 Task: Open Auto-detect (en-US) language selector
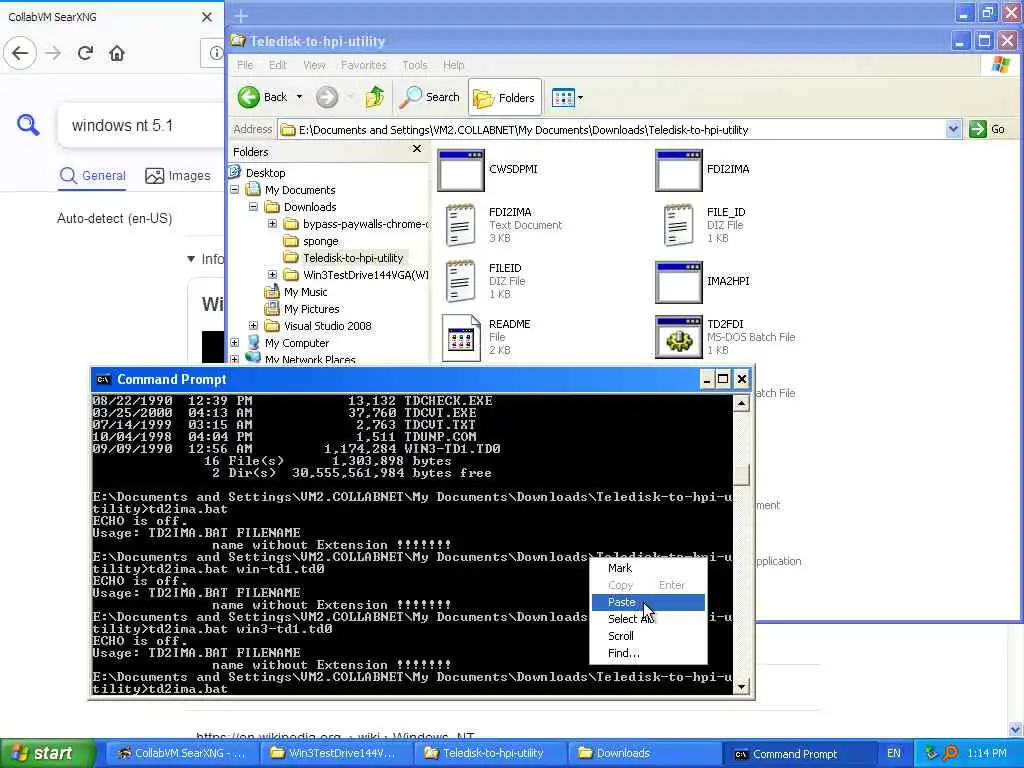point(114,218)
